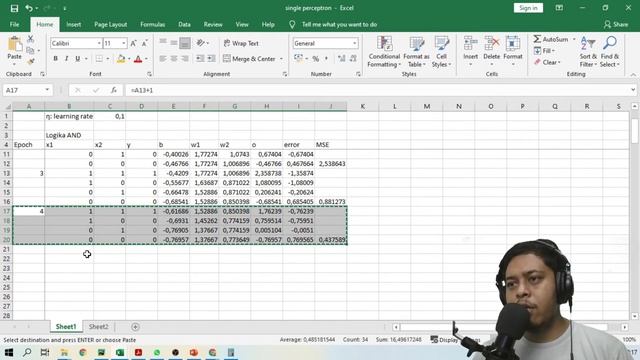The image size is (640, 360).
Task: Open Sort & Filter dropdown
Action: (x=588, y=51)
